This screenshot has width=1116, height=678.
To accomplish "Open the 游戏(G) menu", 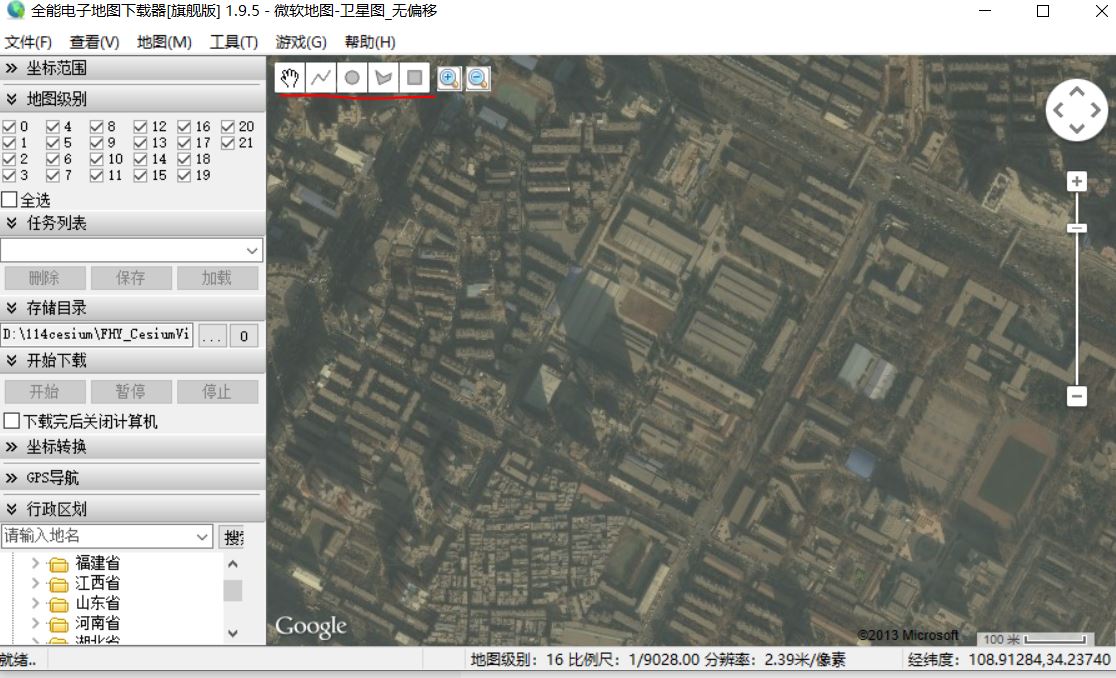I will [x=301, y=42].
